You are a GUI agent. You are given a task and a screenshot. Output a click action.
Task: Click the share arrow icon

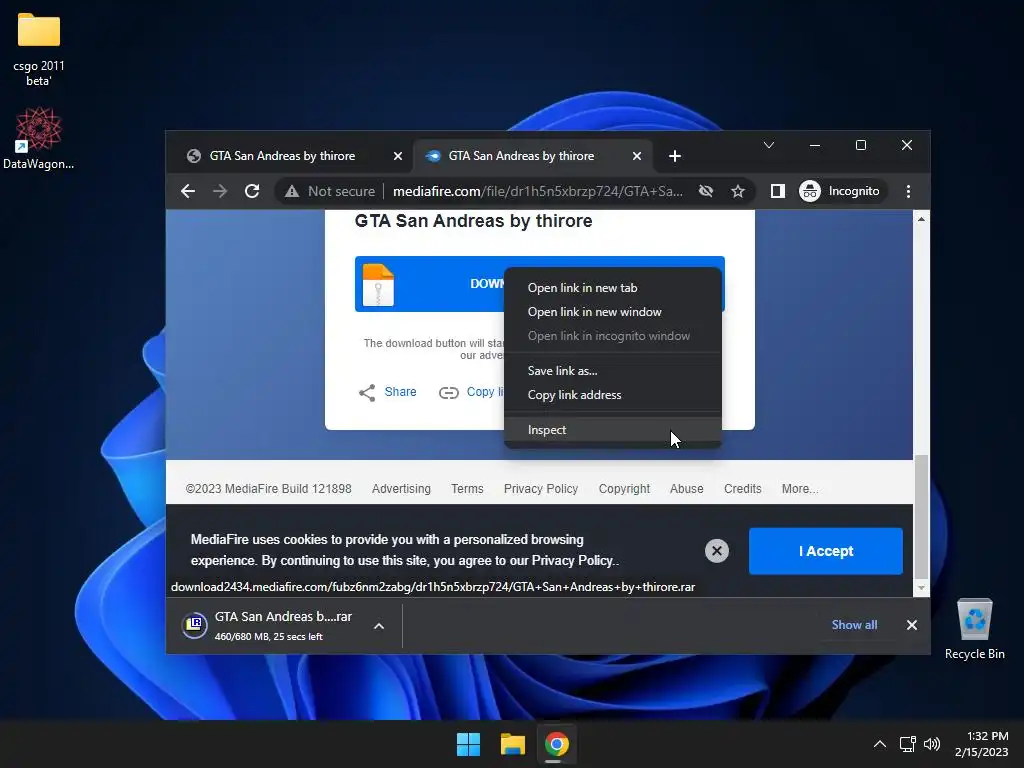(x=367, y=392)
